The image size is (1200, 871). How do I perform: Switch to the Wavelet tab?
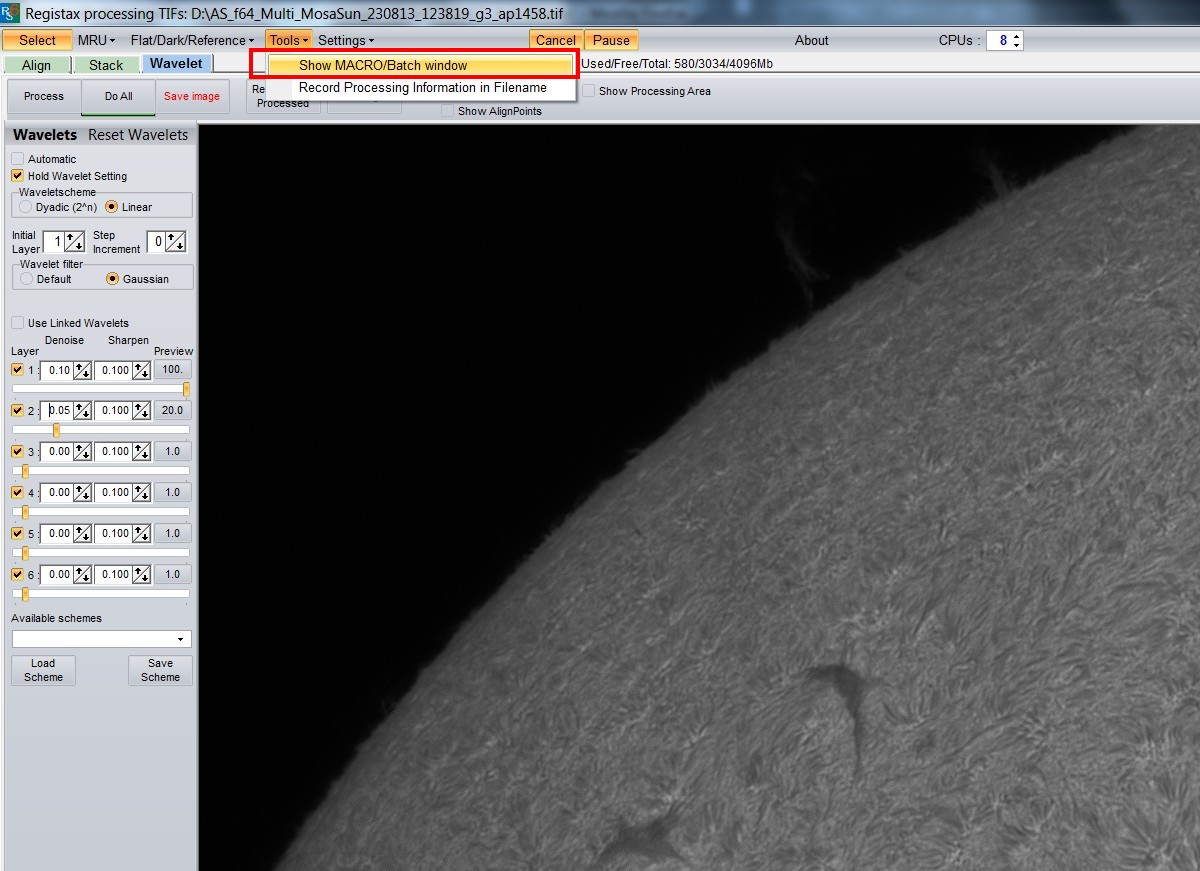[x=176, y=64]
